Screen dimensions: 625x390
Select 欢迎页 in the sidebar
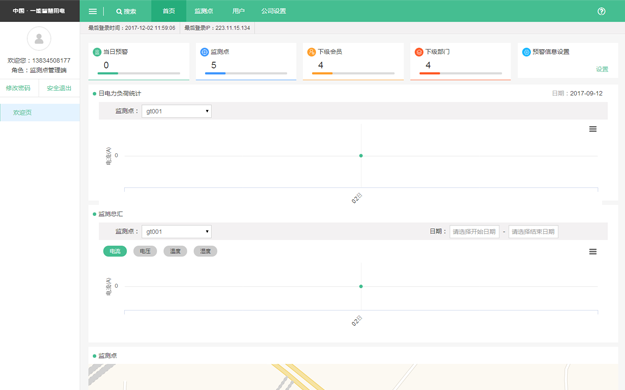point(40,112)
